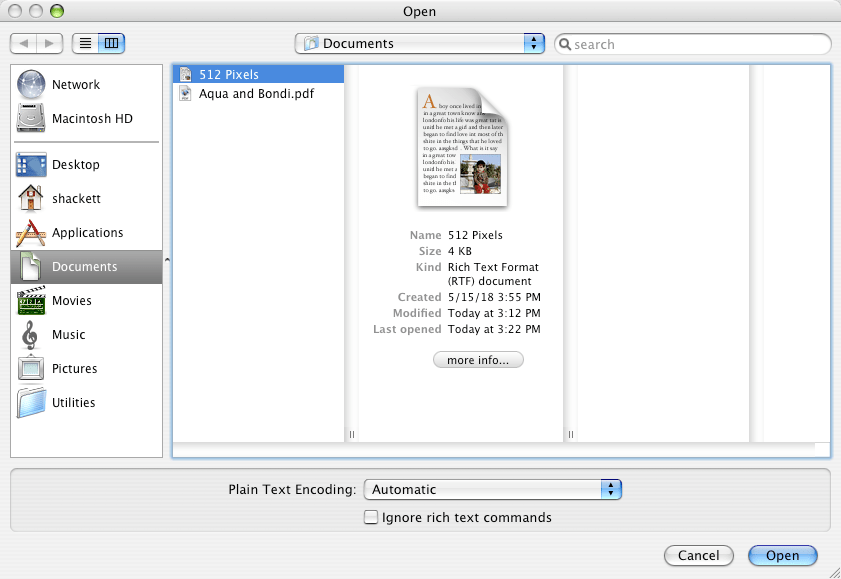Viewport: 841px width, 579px height.
Task: Switch to column view
Action: (x=112, y=43)
